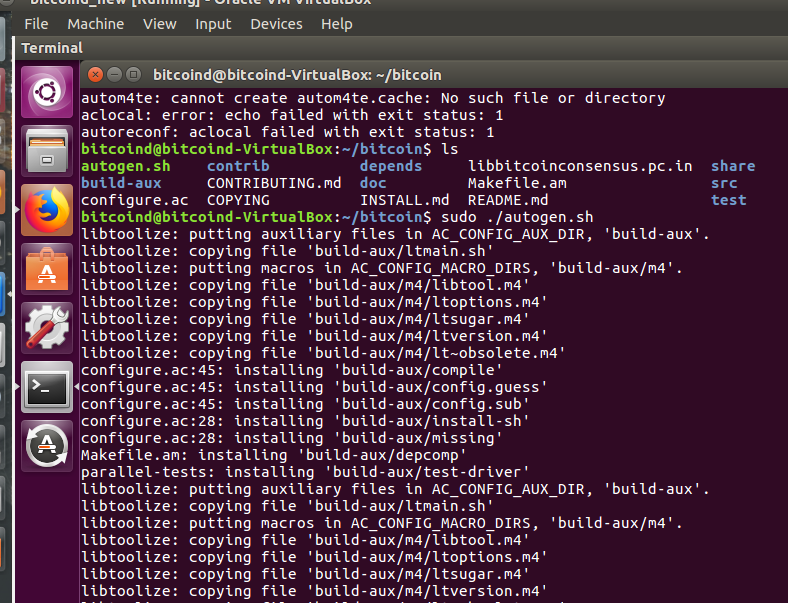Click line copying 'build-aux/m4/lt~obsolete.m4'
This screenshot has height=603, width=788.
coord(323,353)
